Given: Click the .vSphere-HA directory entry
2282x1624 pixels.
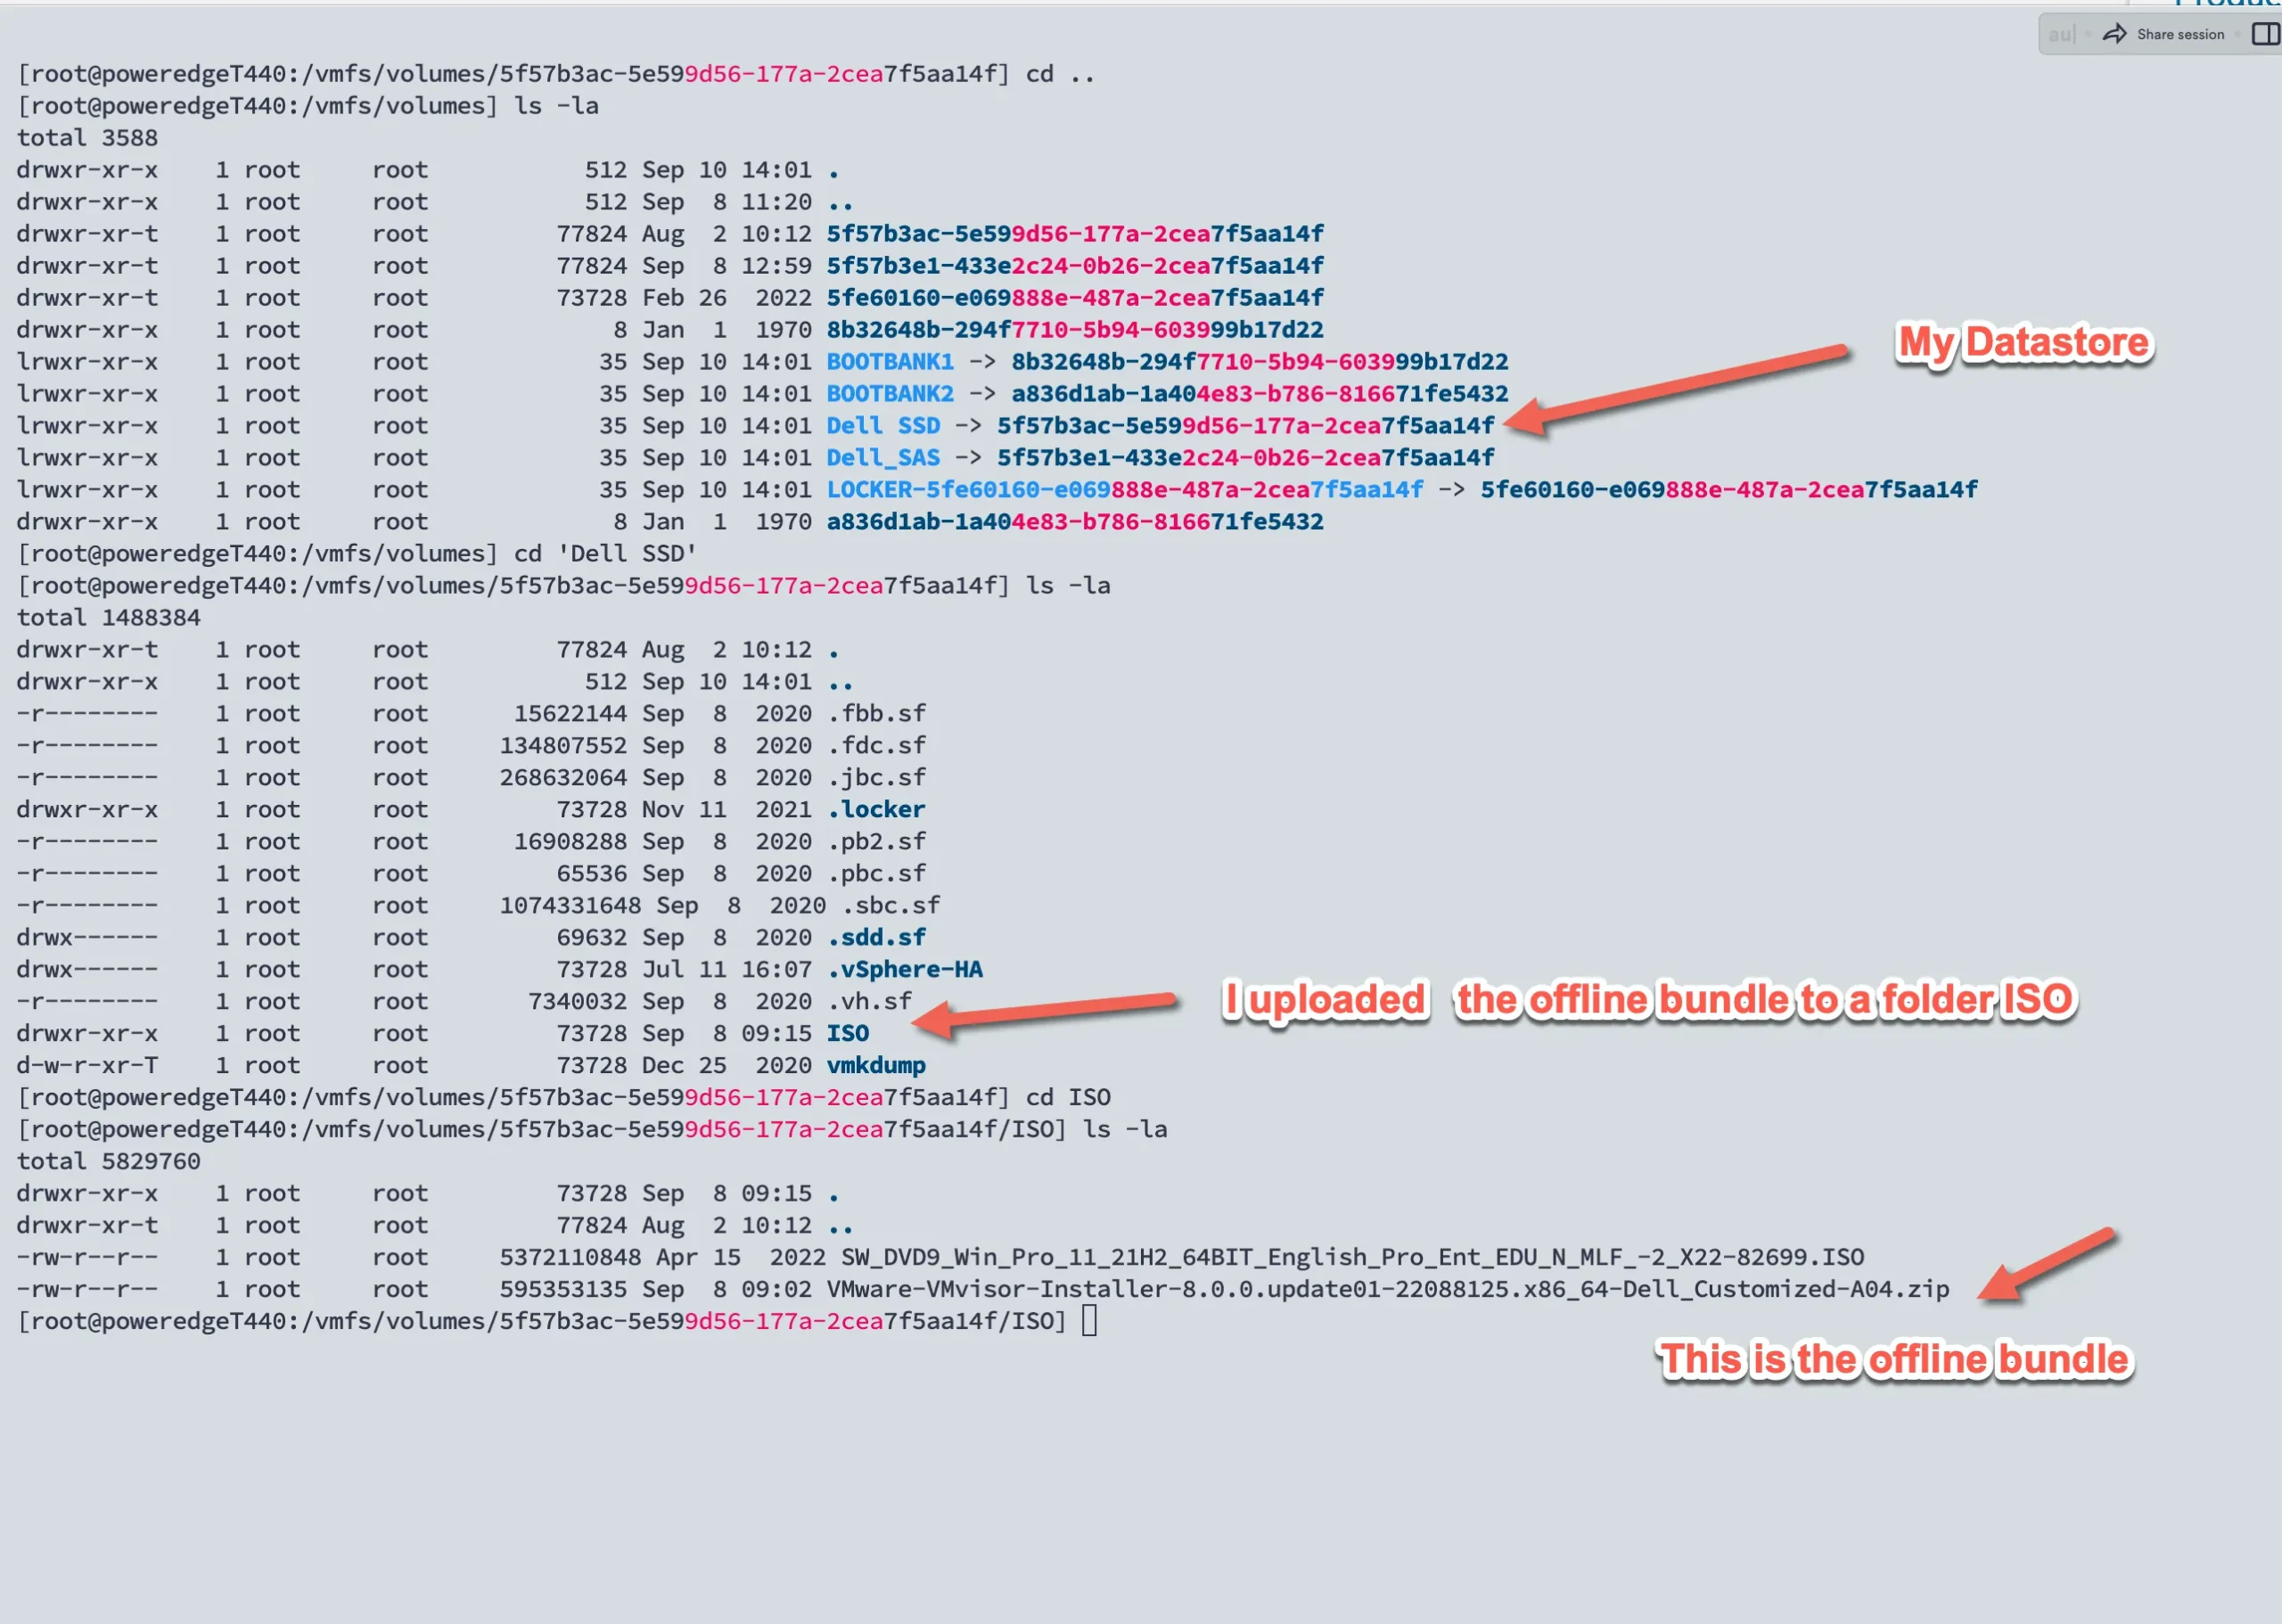Looking at the screenshot, I should (903, 968).
